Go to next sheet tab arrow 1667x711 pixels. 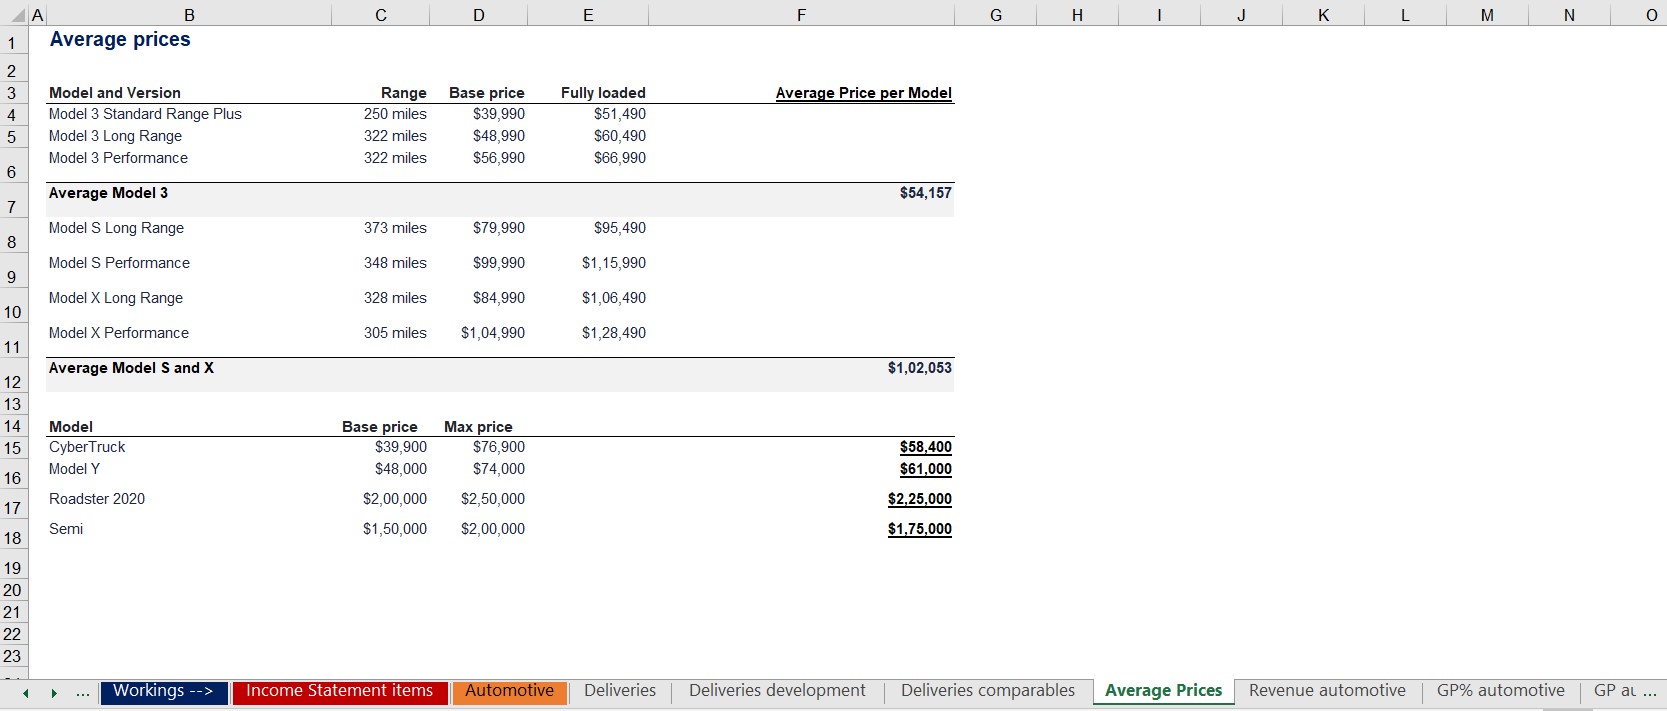click(x=54, y=693)
